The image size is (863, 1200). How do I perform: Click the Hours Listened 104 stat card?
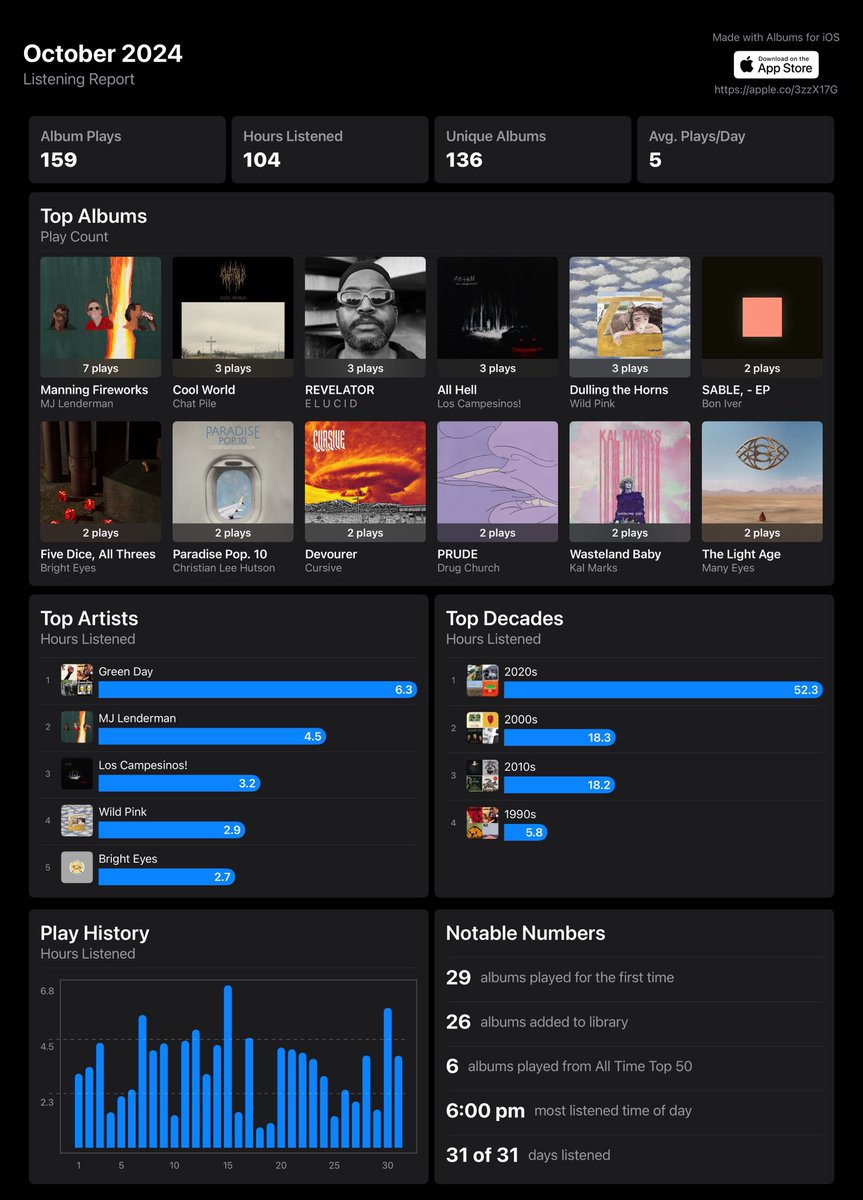[330, 149]
